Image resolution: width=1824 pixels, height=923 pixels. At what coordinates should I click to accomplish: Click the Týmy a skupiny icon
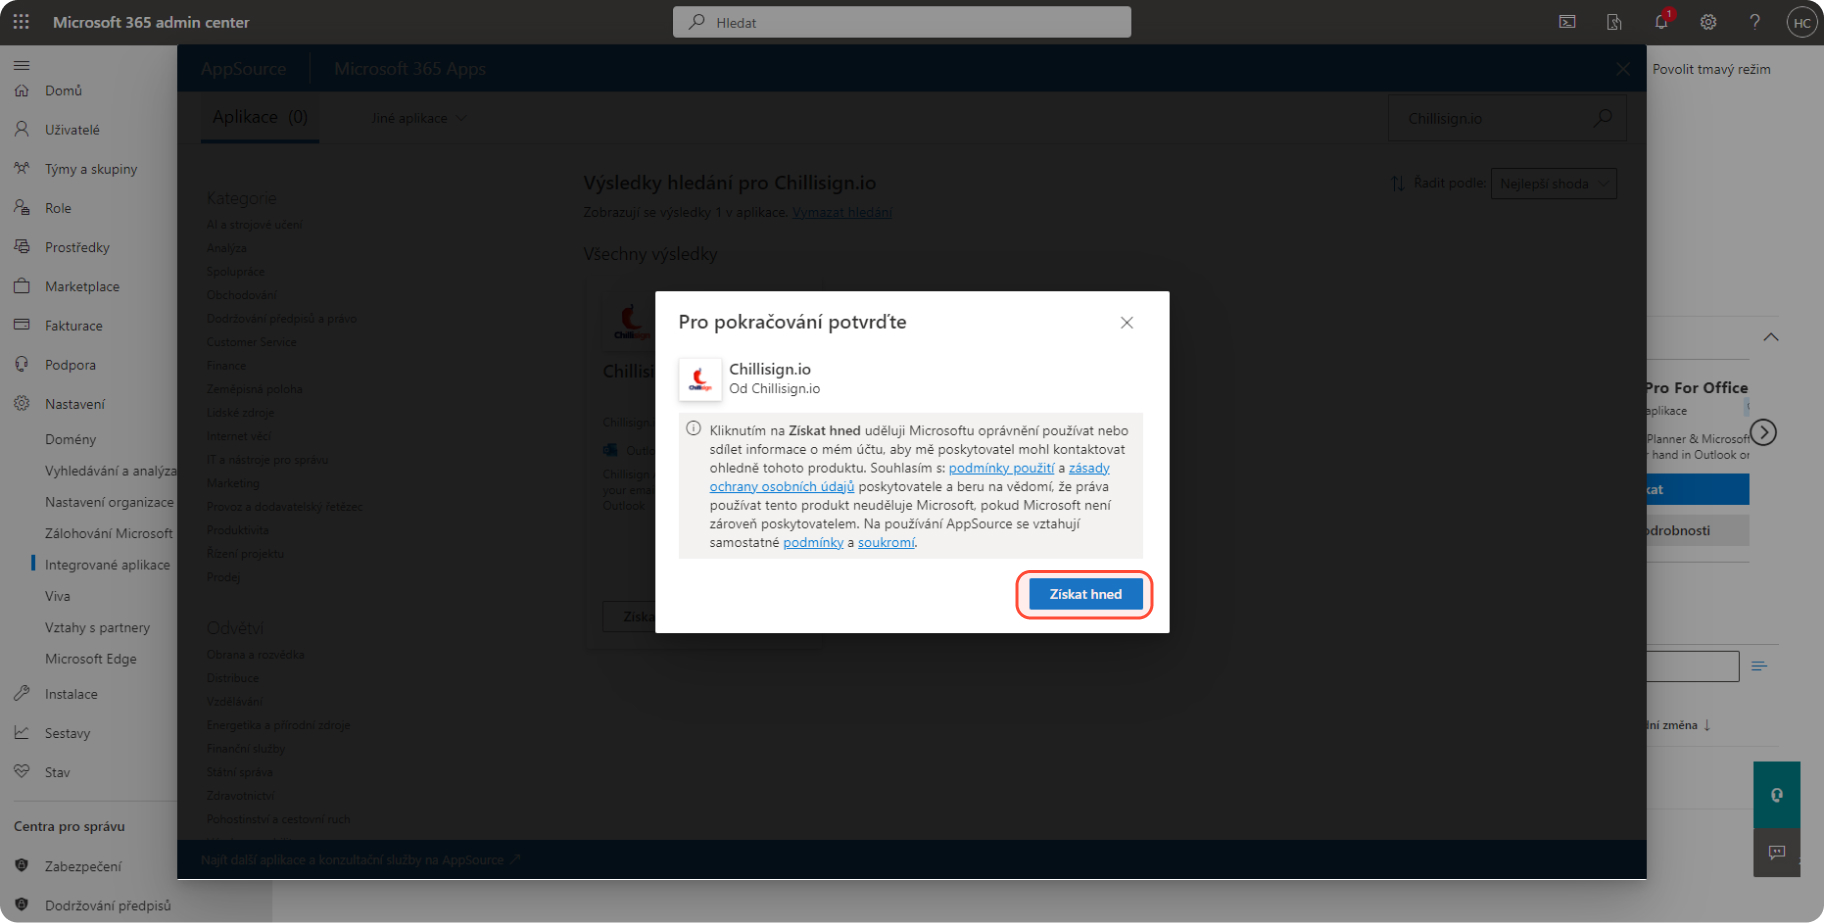[x=22, y=168]
